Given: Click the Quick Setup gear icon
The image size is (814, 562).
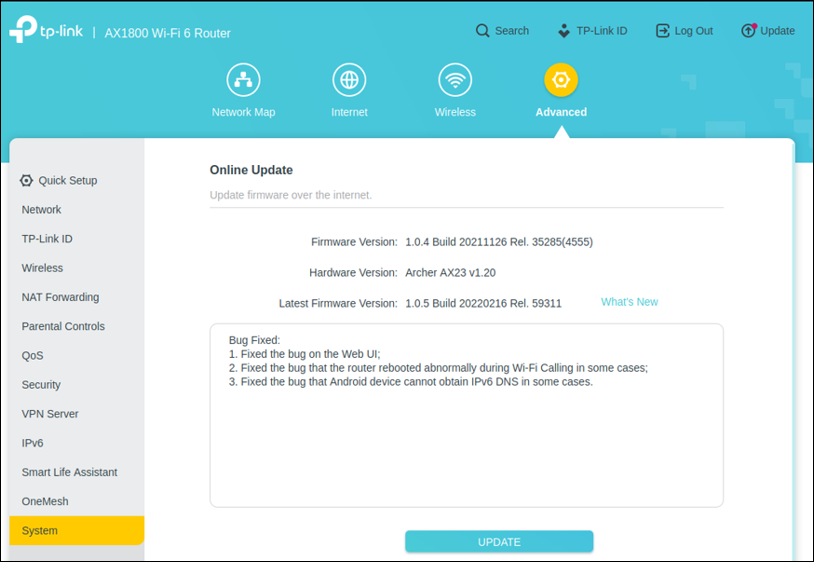Looking at the screenshot, I should tap(26, 181).
